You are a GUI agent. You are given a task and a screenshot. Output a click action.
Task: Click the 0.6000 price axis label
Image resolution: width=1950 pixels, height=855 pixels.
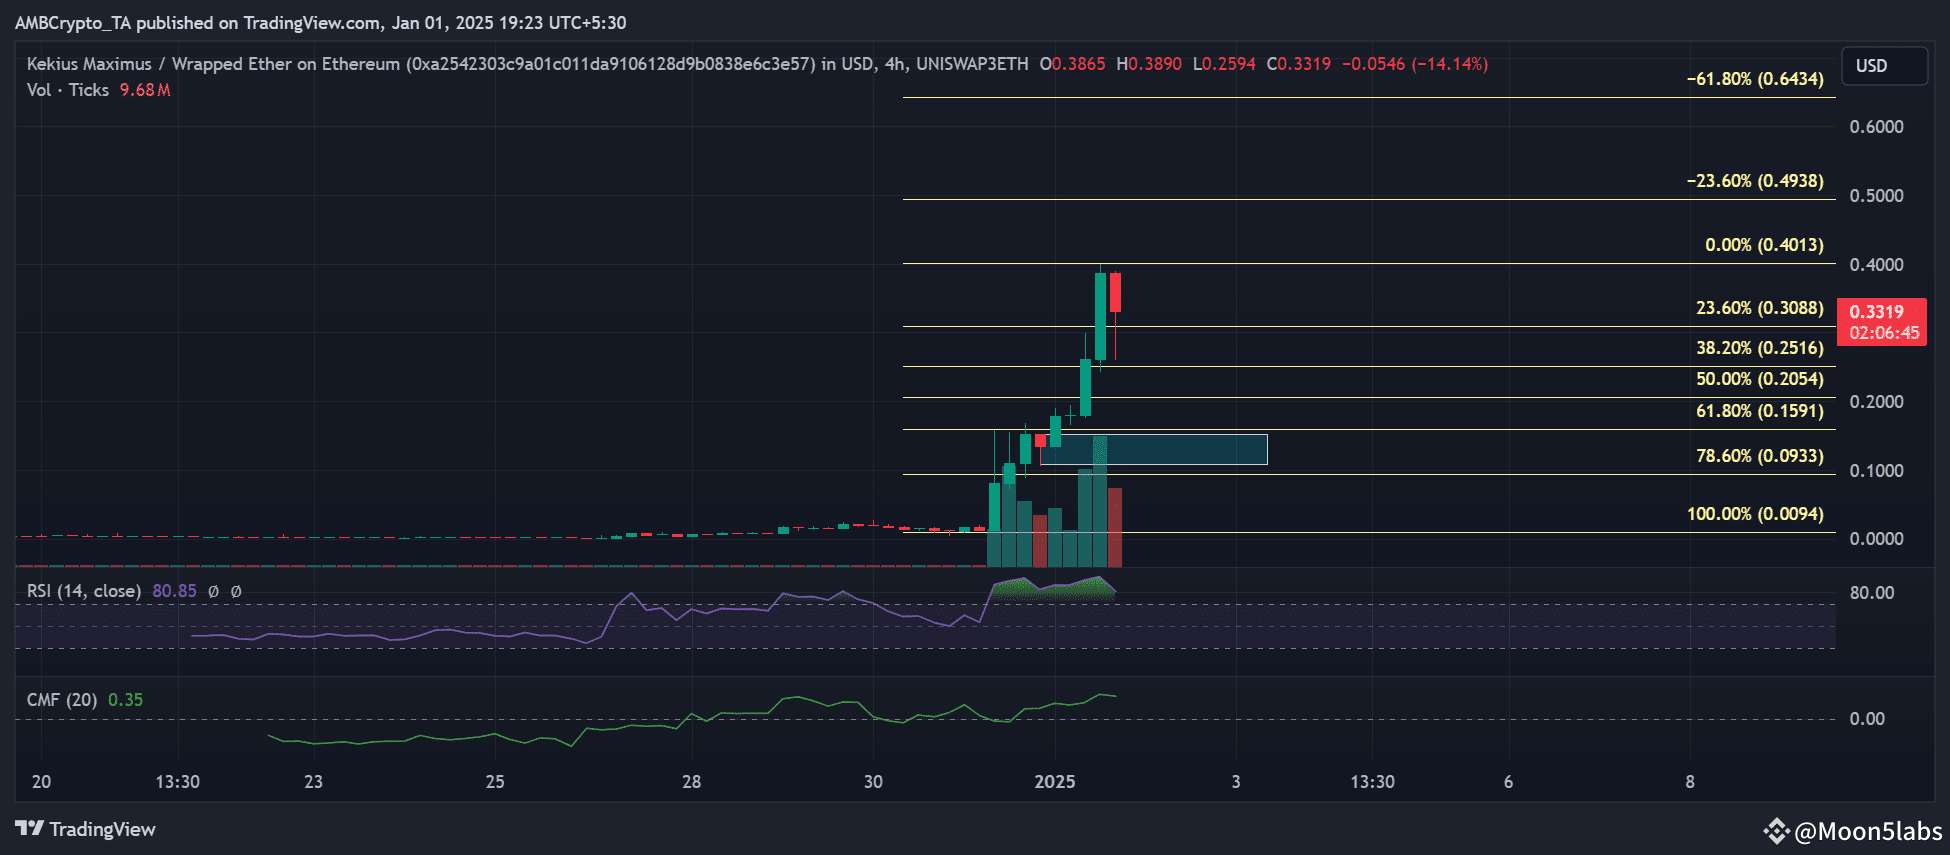(x=1876, y=127)
